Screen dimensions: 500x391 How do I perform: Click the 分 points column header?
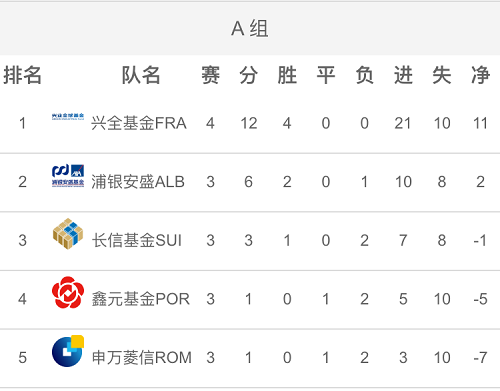[249, 75]
